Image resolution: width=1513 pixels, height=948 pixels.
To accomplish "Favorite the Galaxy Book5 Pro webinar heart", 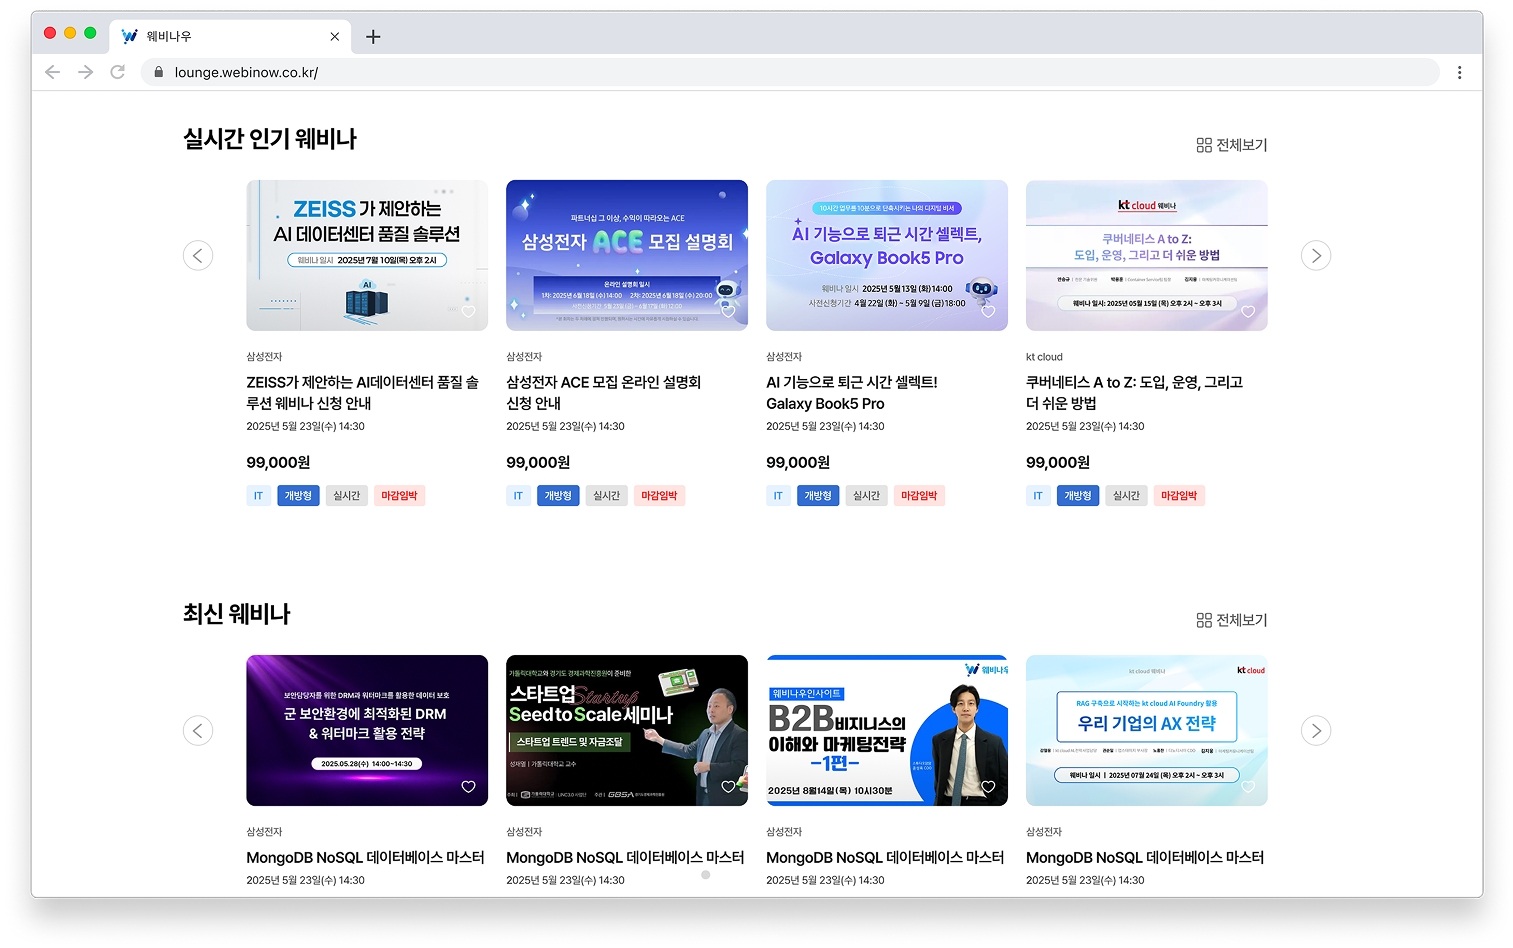I will 988,312.
